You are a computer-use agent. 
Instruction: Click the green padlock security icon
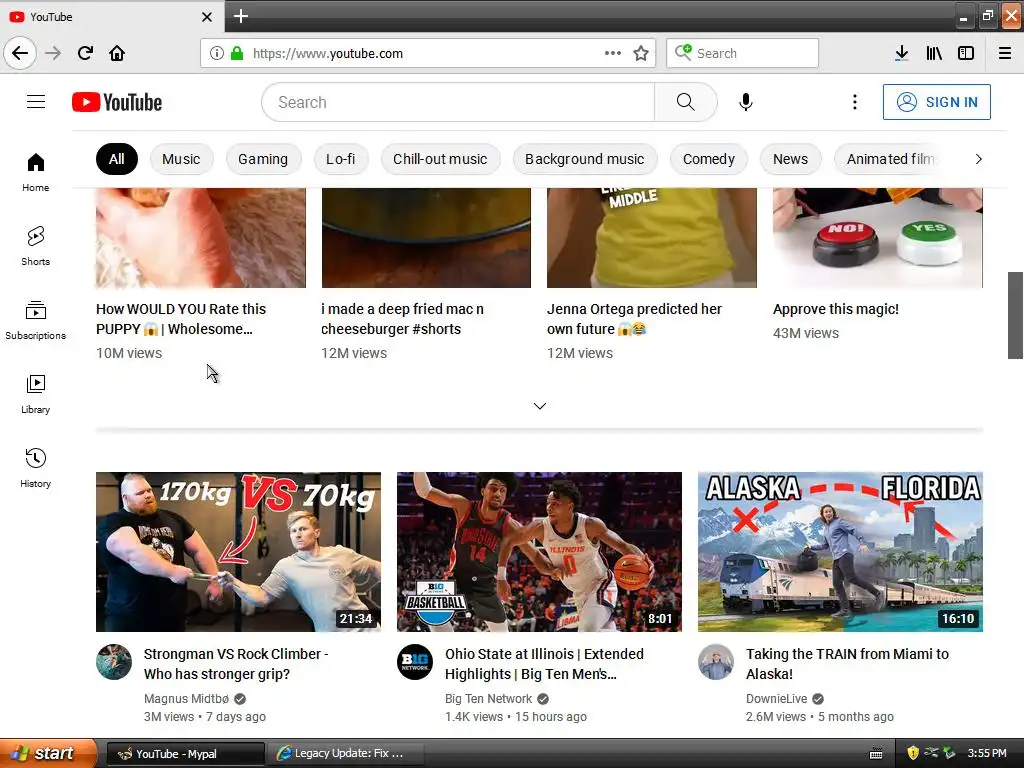pyautogui.click(x=237, y=53)
